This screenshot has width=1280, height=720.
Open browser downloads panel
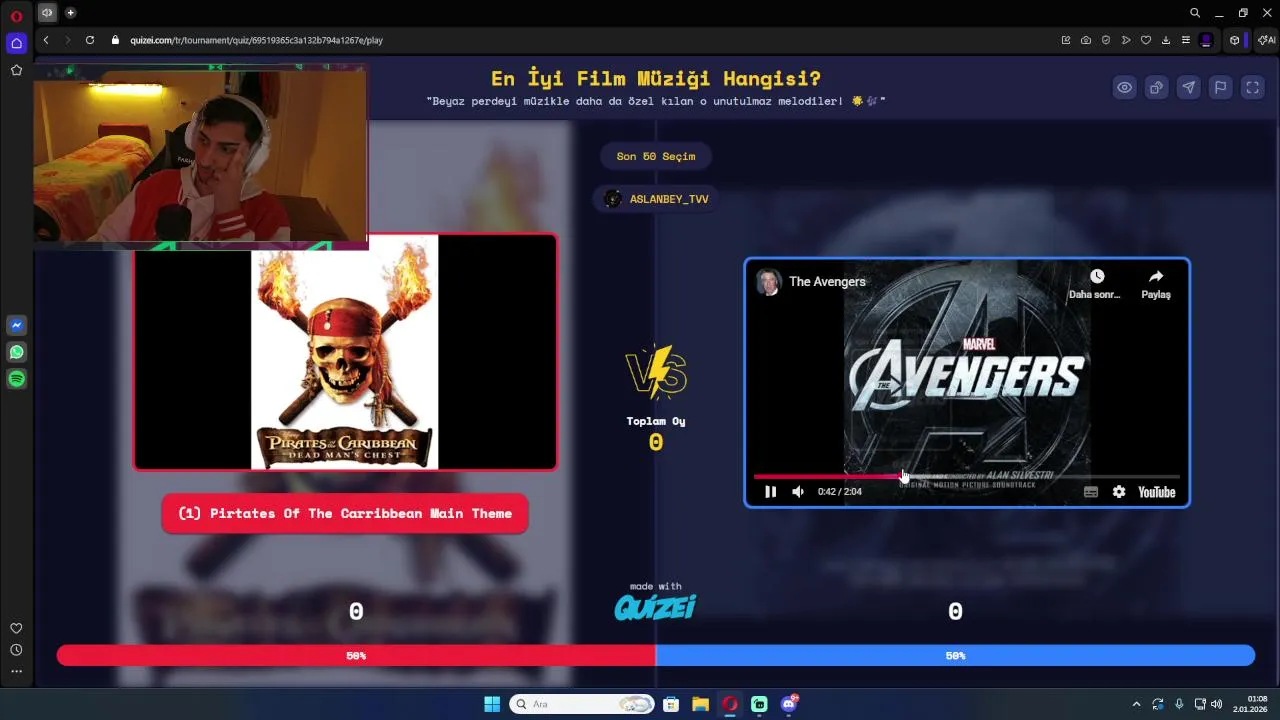tap(1166, 40)
